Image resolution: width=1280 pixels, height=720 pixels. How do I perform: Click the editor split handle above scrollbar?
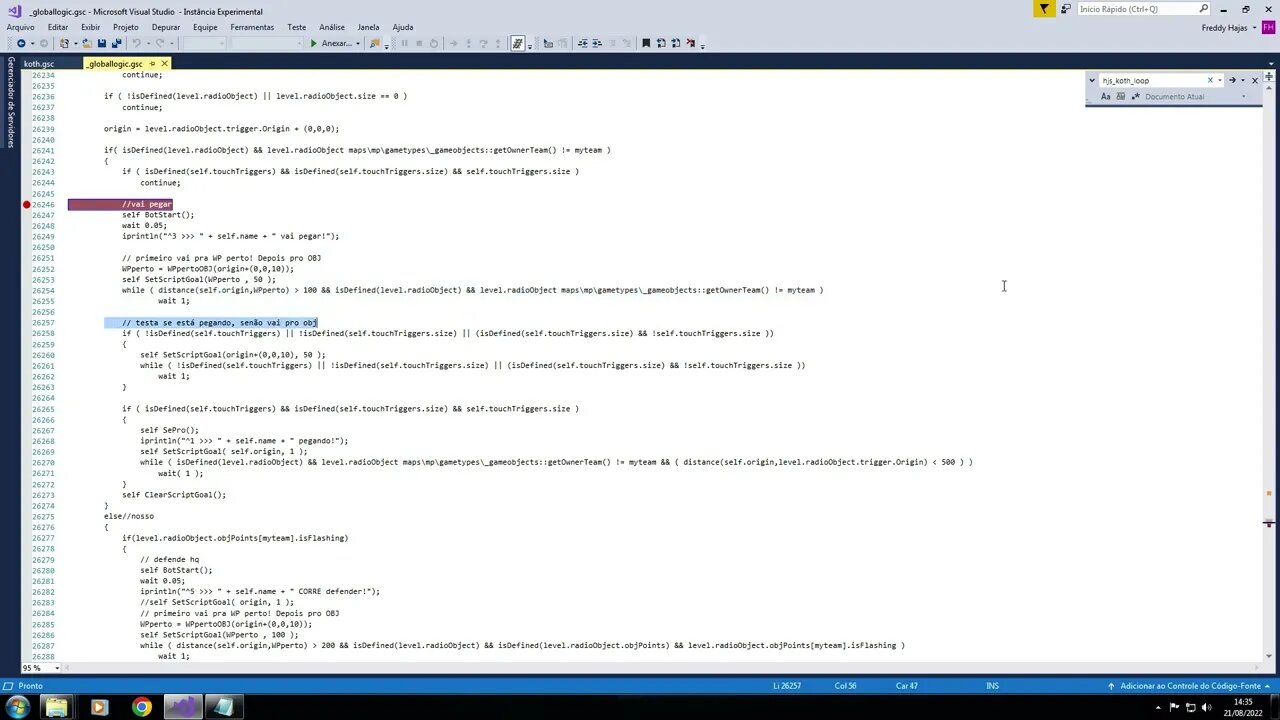(1269, 77)
